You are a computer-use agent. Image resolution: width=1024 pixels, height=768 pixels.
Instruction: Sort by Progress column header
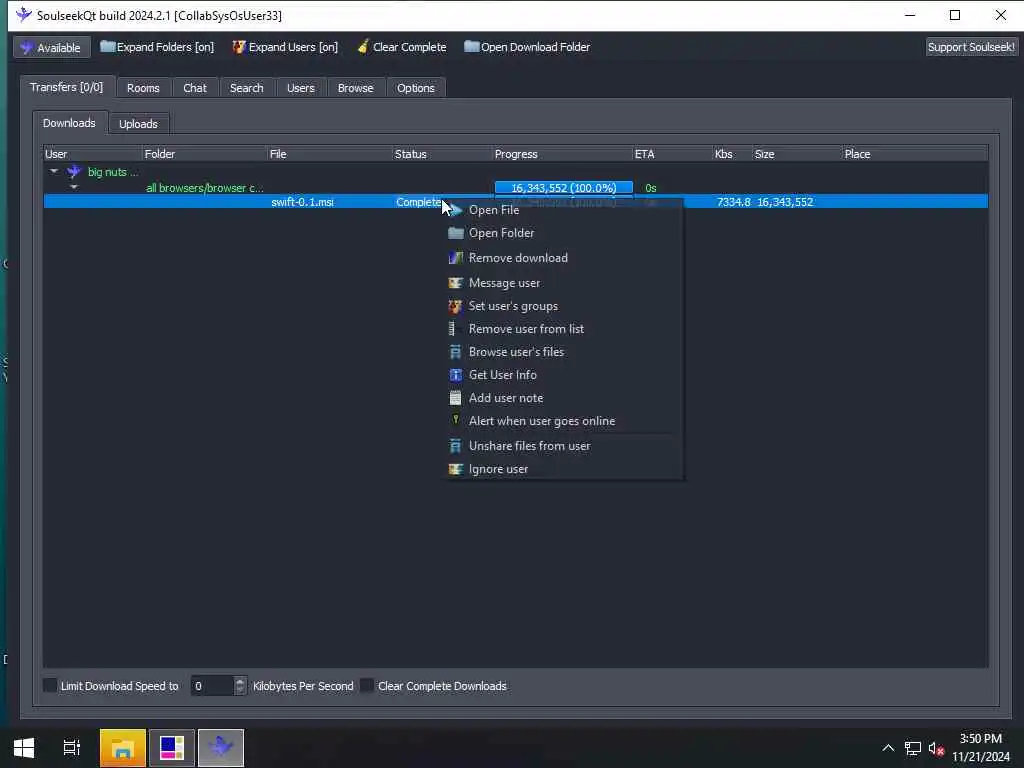(562, 154)
